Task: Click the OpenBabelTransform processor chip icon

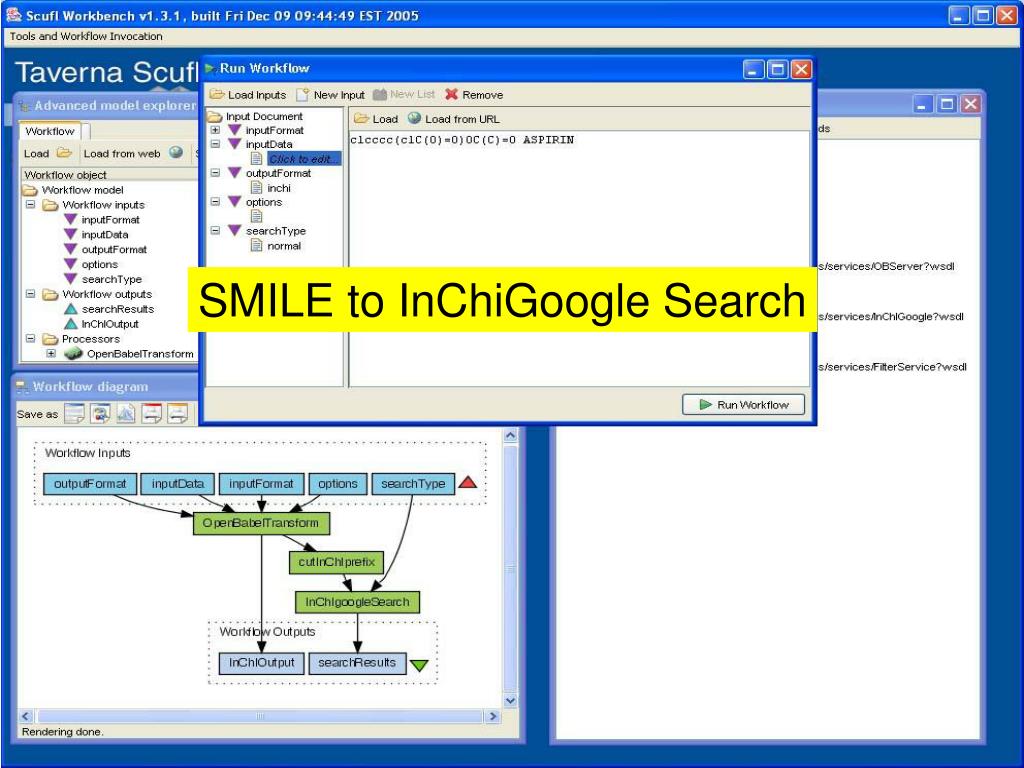Action: (x=73, y=353)
